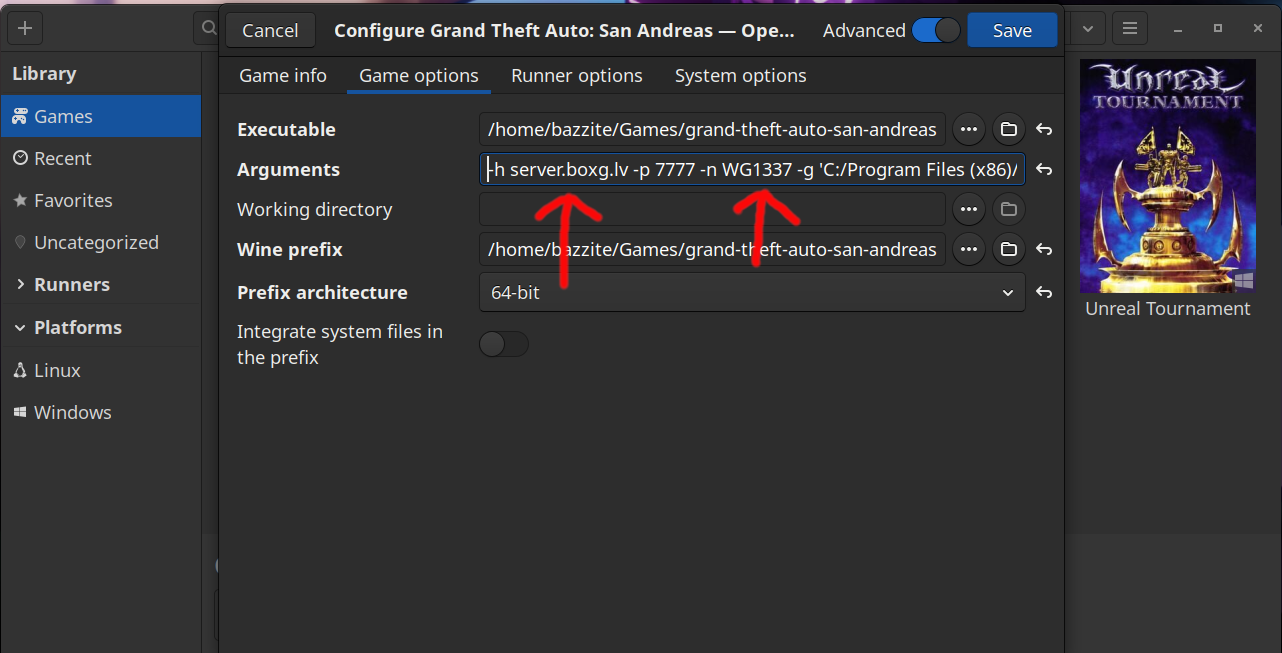Click the empty Working directory field
Screen dimensions: 1282x653
[x=712, y=209]
